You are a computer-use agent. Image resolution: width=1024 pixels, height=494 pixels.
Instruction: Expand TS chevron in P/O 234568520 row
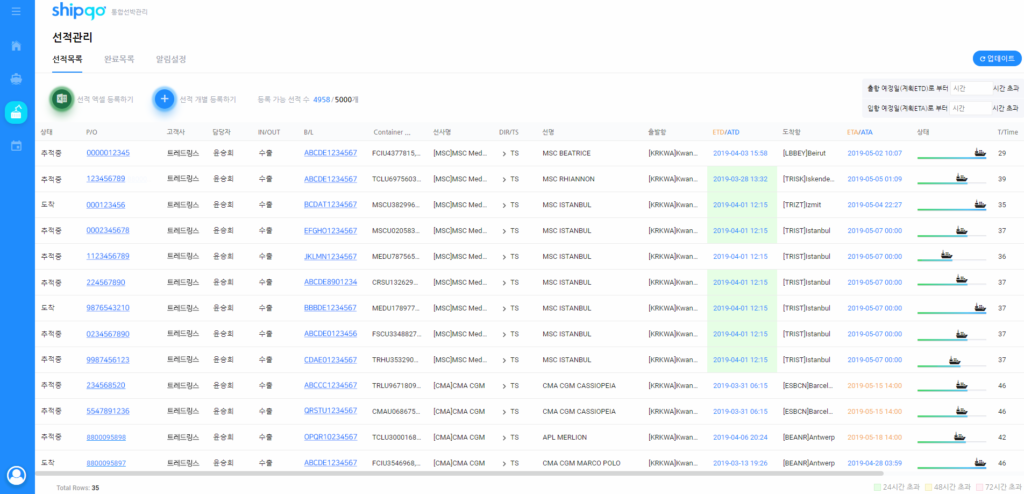click(x=504, y=386)
